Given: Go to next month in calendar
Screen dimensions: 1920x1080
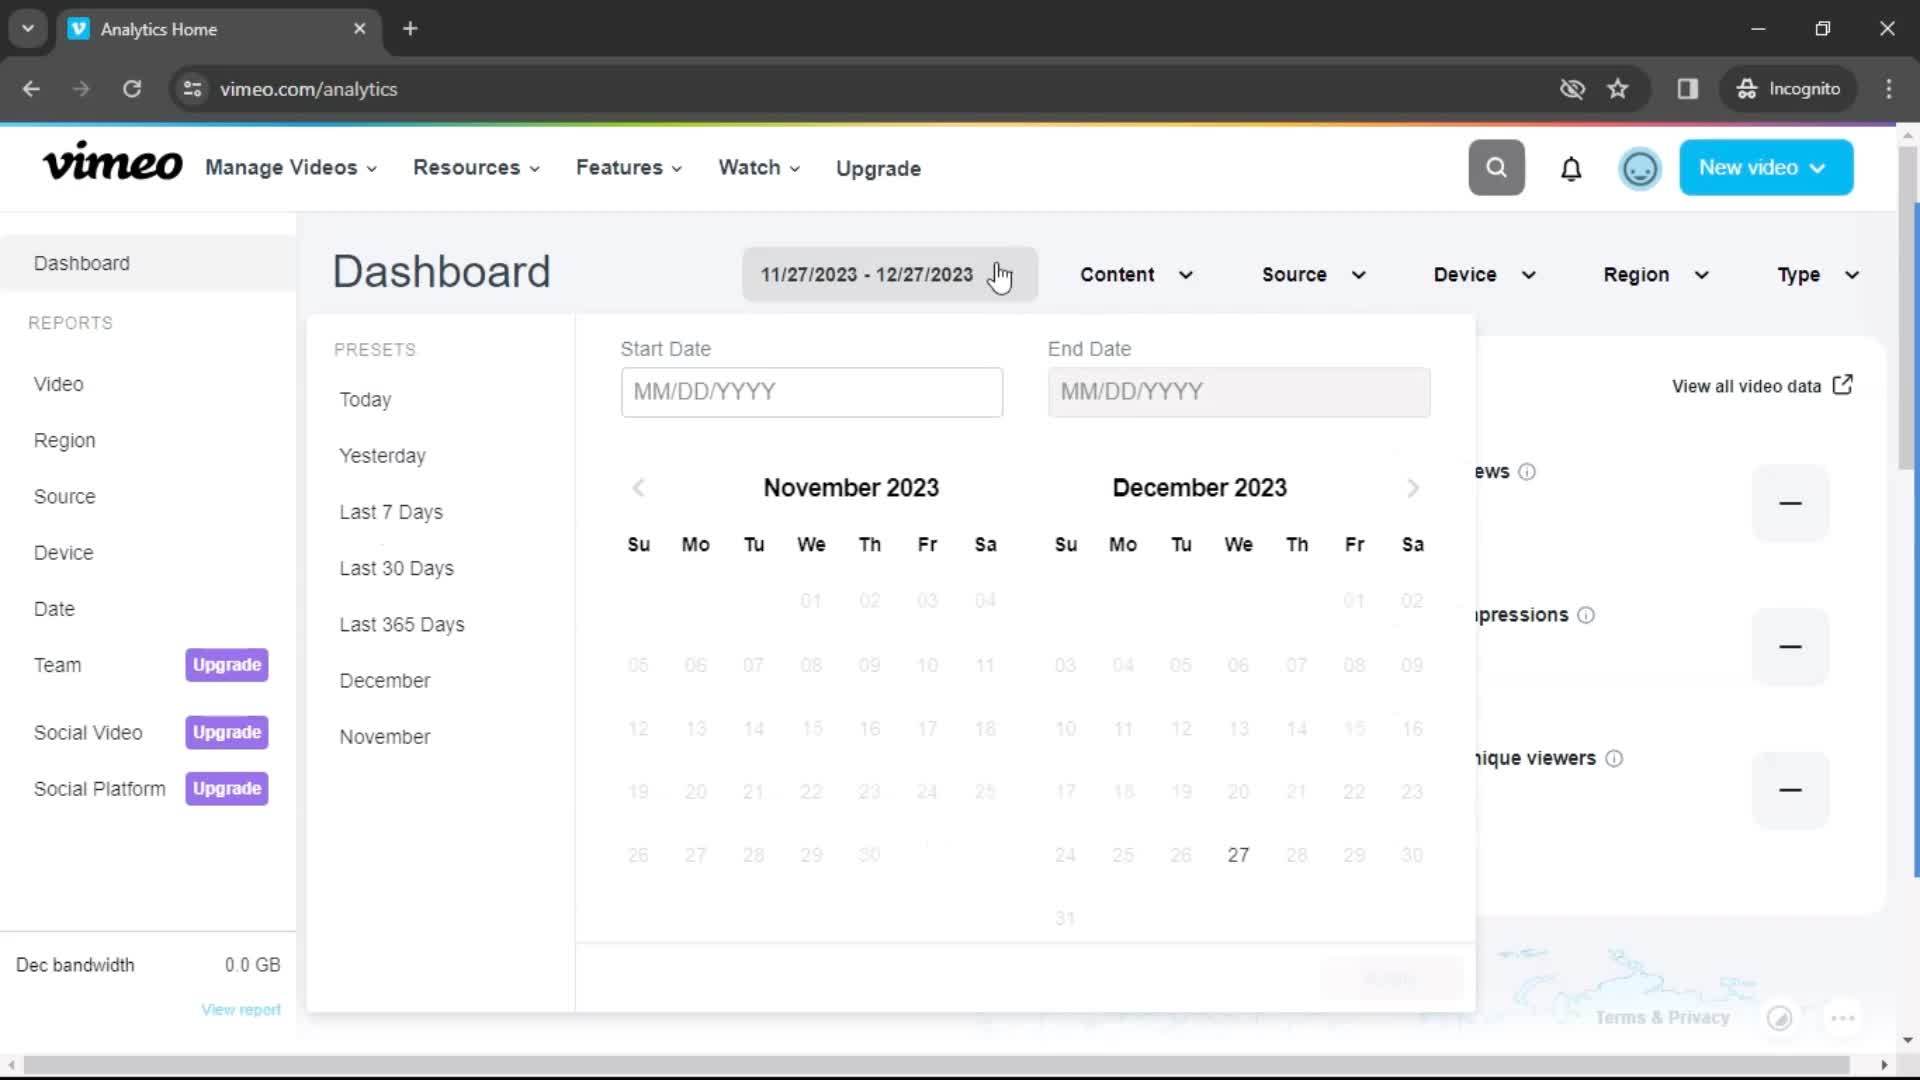Looking at the screenshot, I should (x=1413, y=488).
